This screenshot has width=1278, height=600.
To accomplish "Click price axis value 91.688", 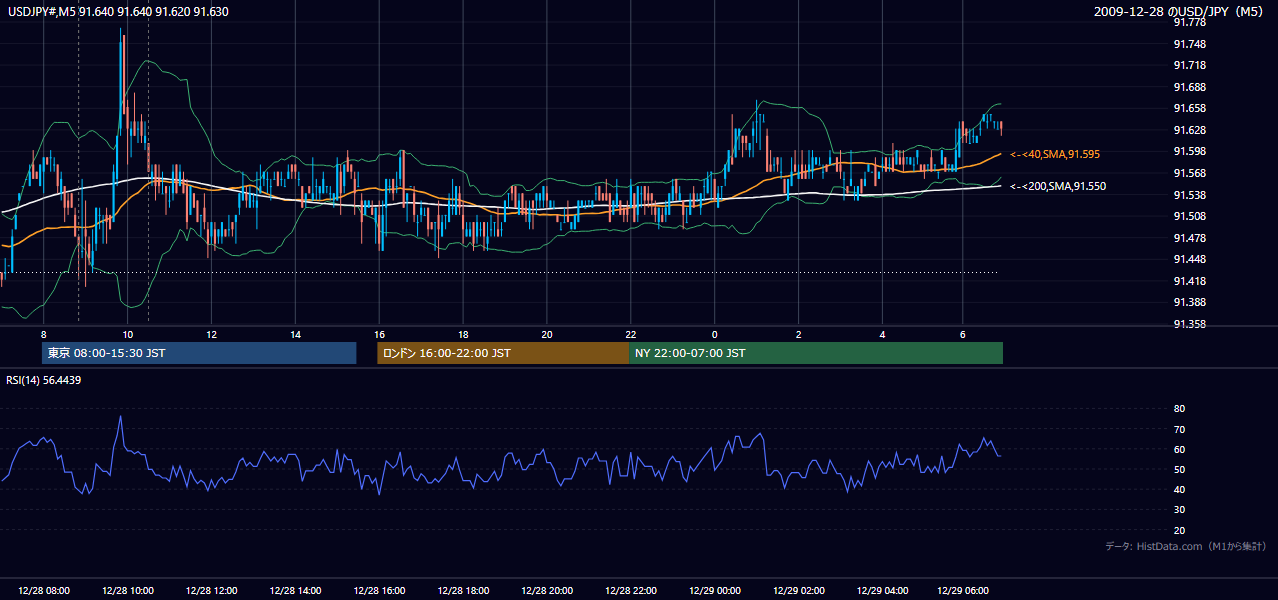I will (1189, 87).
